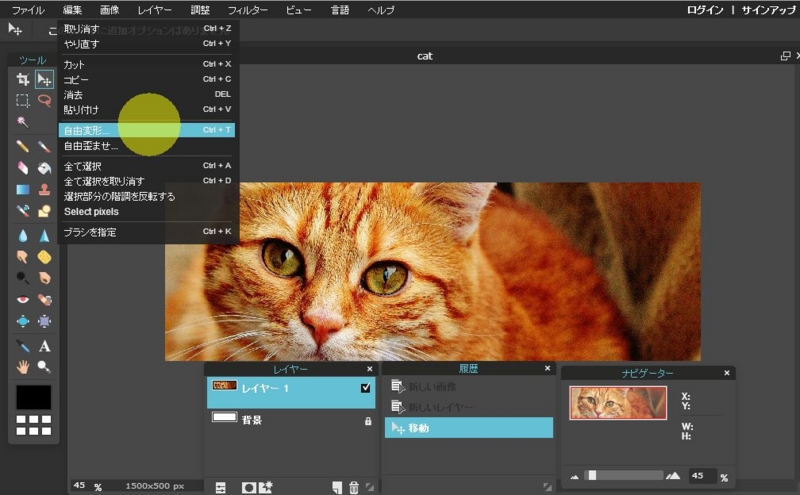
Task: Select the Hand pan tool
Action: click(22, 367)
